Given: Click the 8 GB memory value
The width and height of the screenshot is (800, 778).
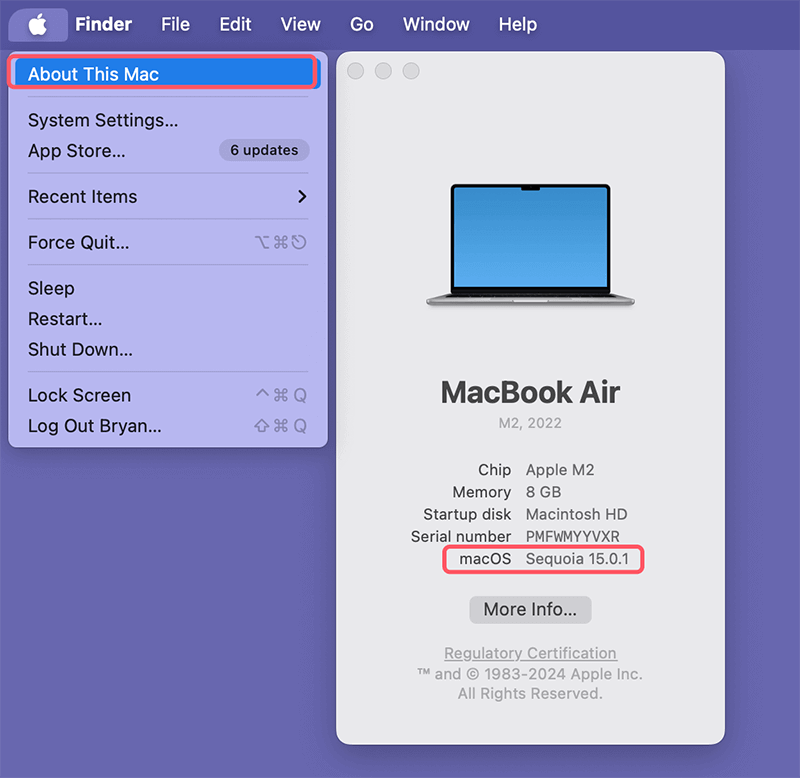Looking at the screenshot, I should pos(543,492).
